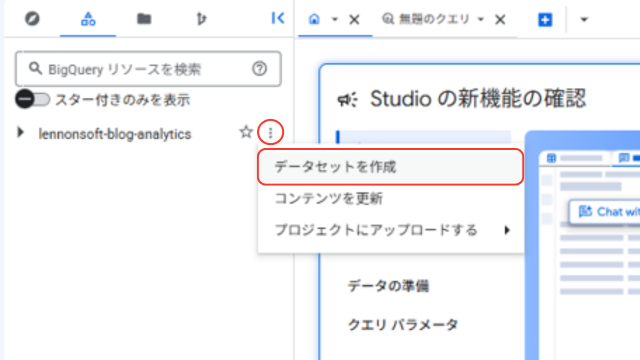
Task: Choose プロジェクトにアップロードする menu entry
Action: tap(391, 230)
